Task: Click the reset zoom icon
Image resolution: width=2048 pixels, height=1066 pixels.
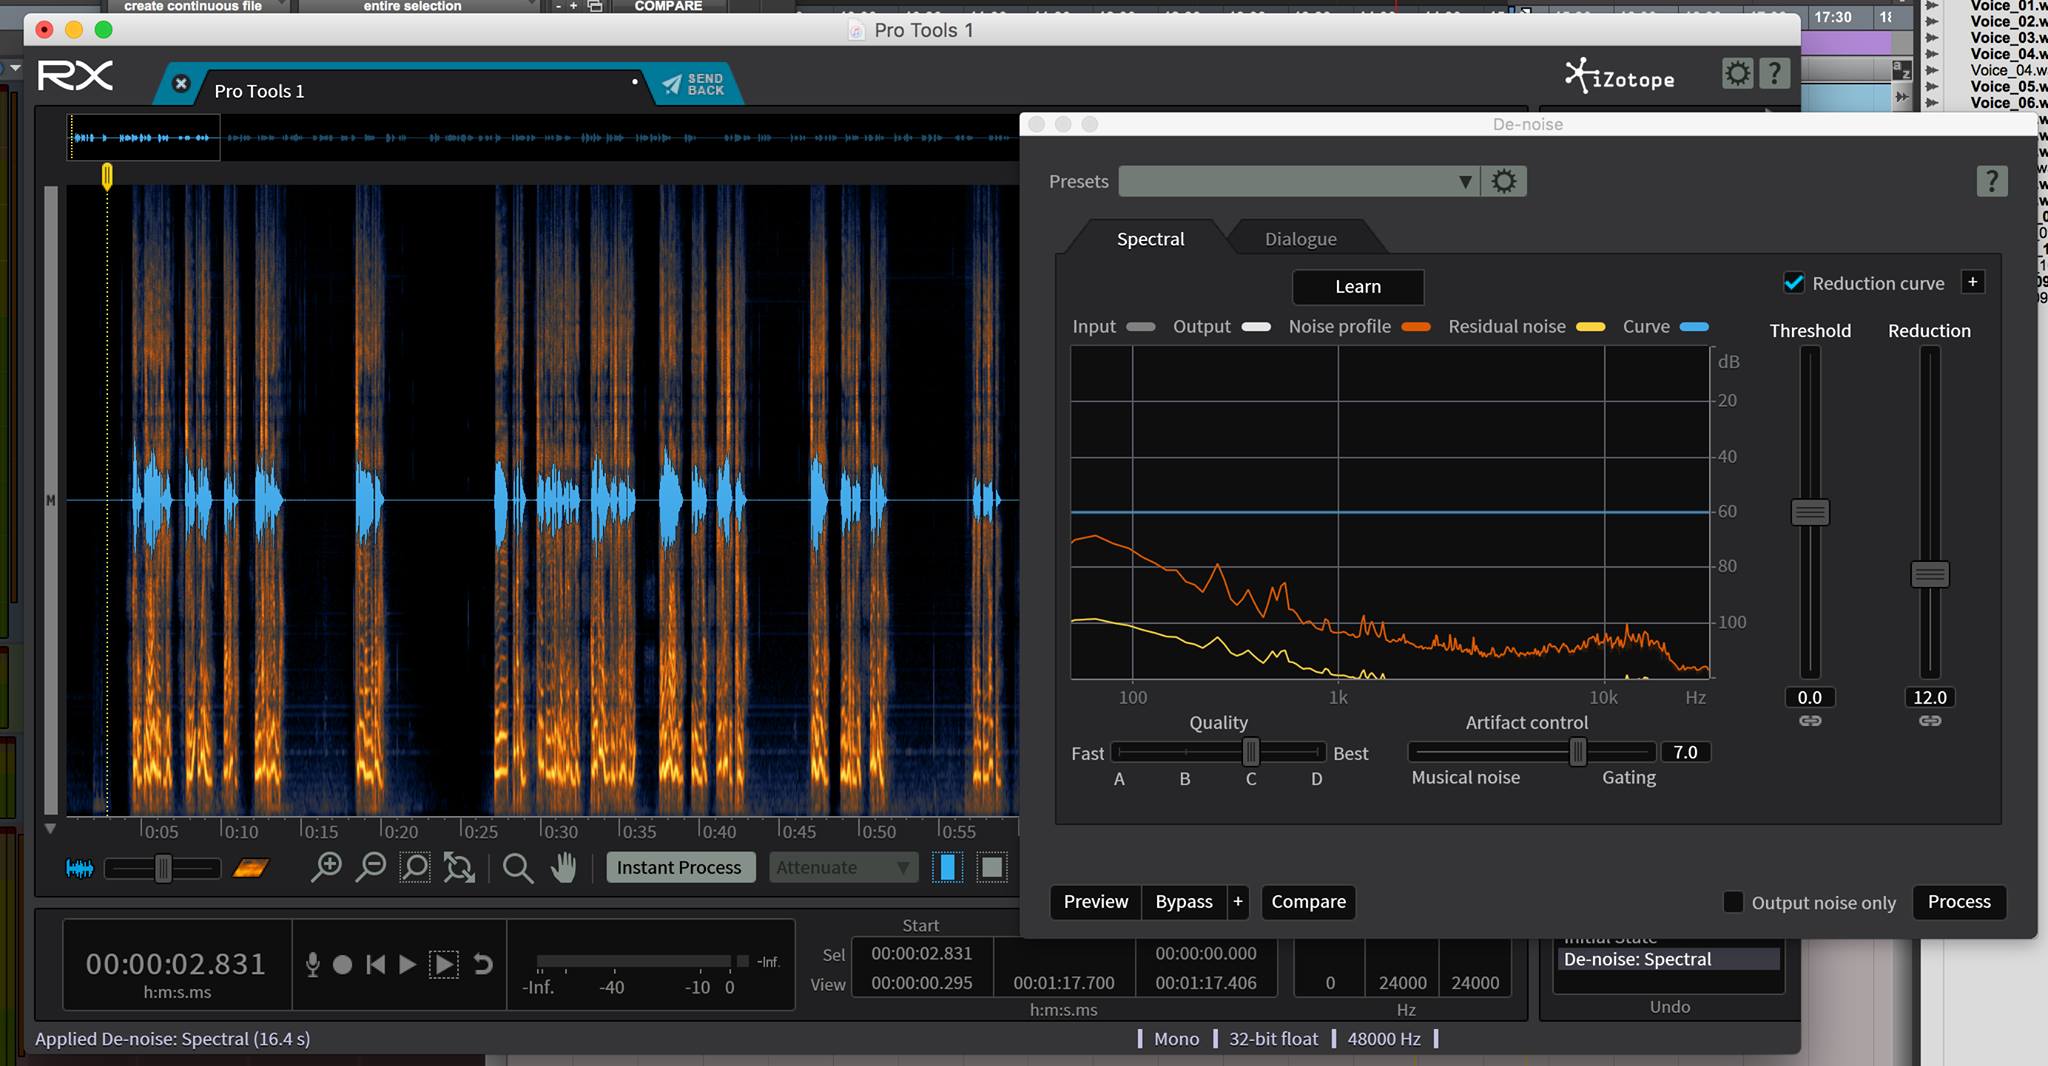Action: click(459, 867)
